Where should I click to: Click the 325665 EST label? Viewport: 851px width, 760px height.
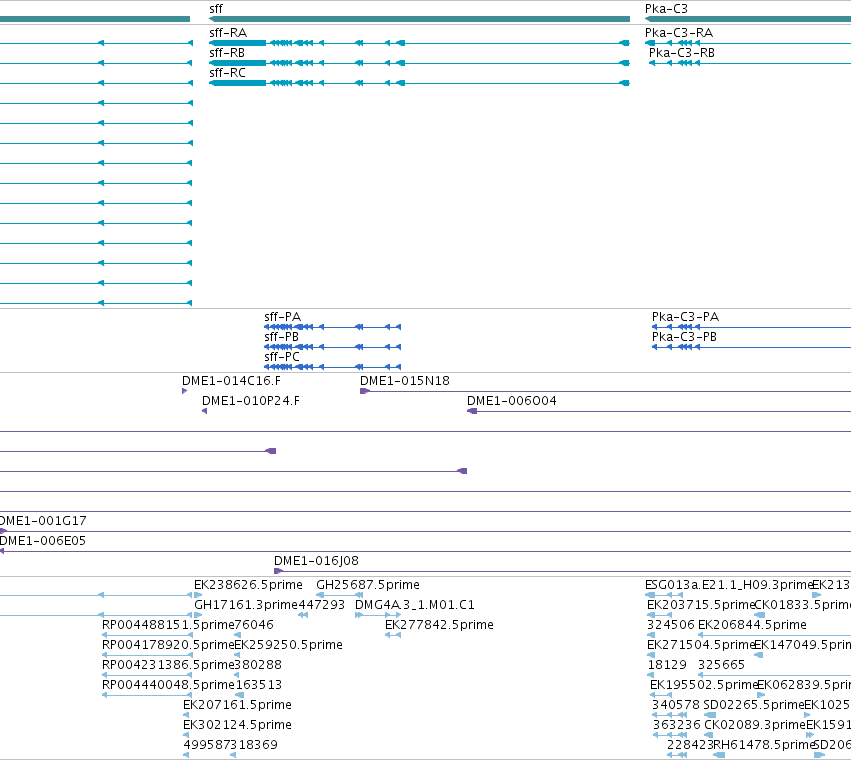click(x=721, y=666)
